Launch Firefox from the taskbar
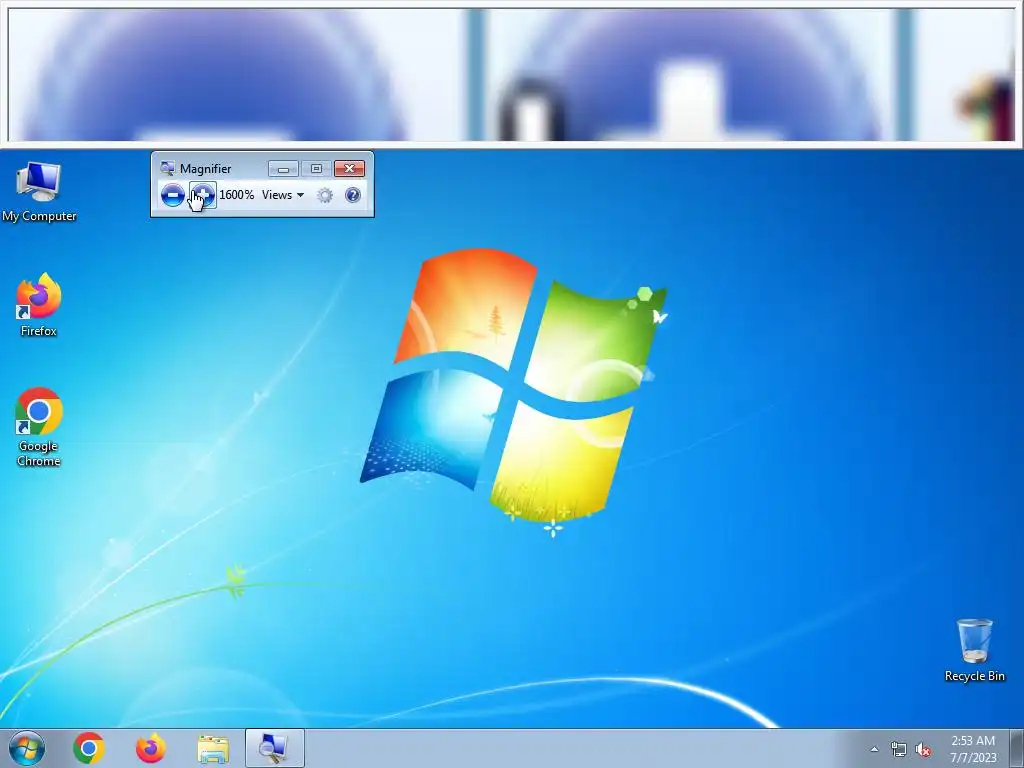The height and width of the screenshot is (768, 1024). point(151,748)
